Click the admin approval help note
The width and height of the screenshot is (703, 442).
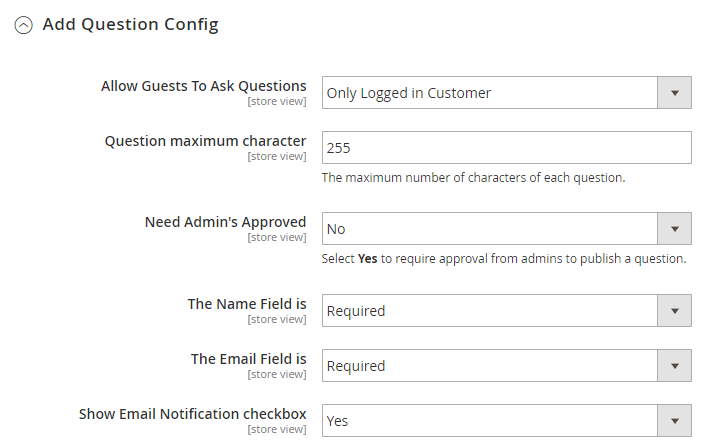click(x=504, y=259)
